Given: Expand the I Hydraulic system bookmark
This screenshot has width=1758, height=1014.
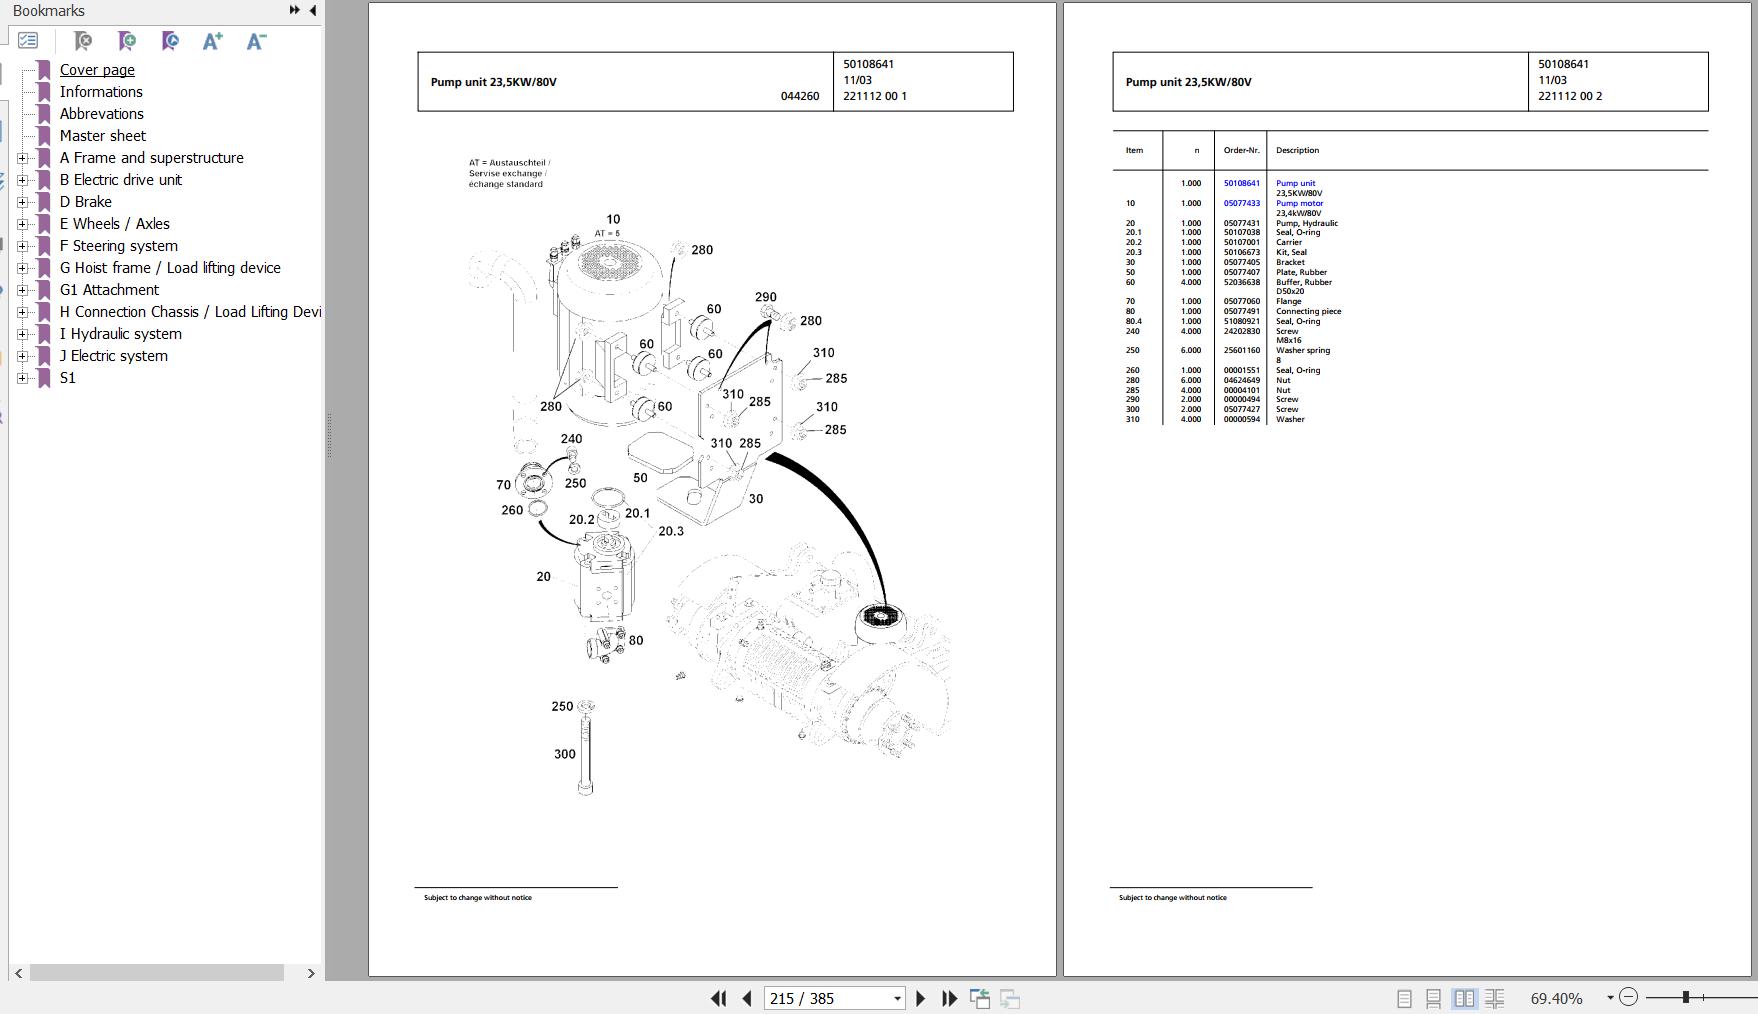Looking at the screenshot, I should (22, 334).
